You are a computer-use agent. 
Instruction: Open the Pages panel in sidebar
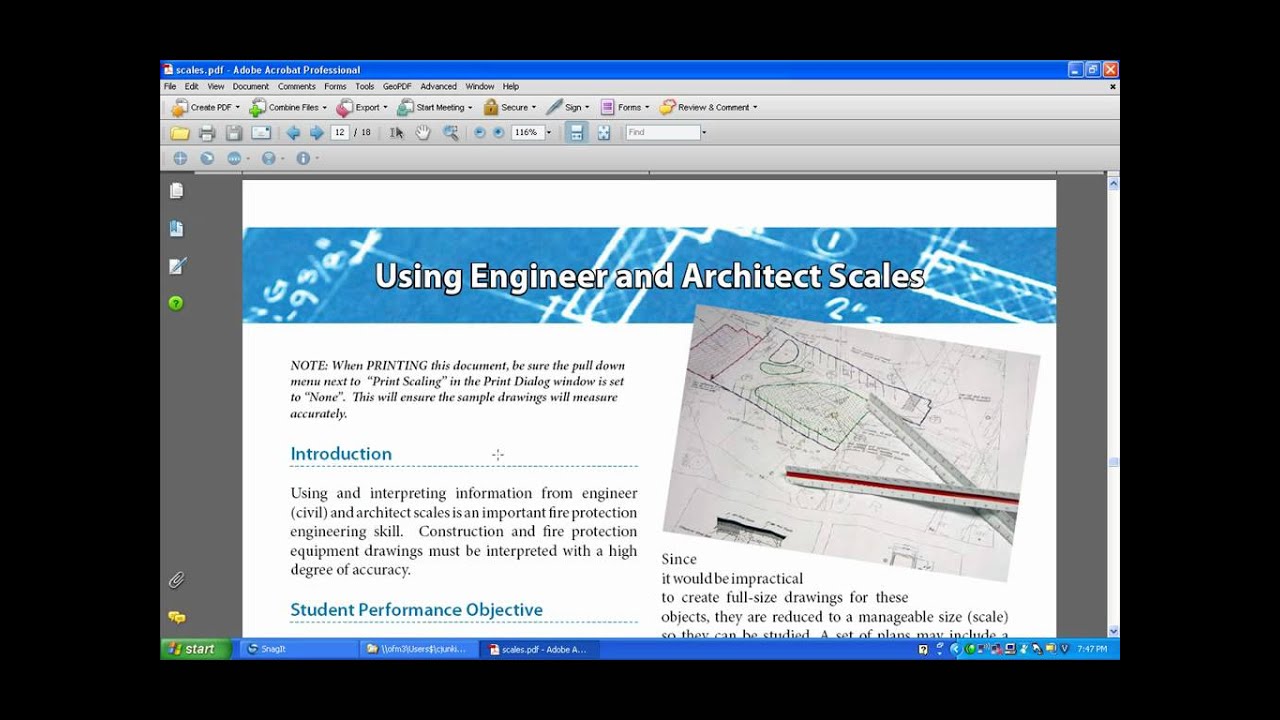point(177,191)
